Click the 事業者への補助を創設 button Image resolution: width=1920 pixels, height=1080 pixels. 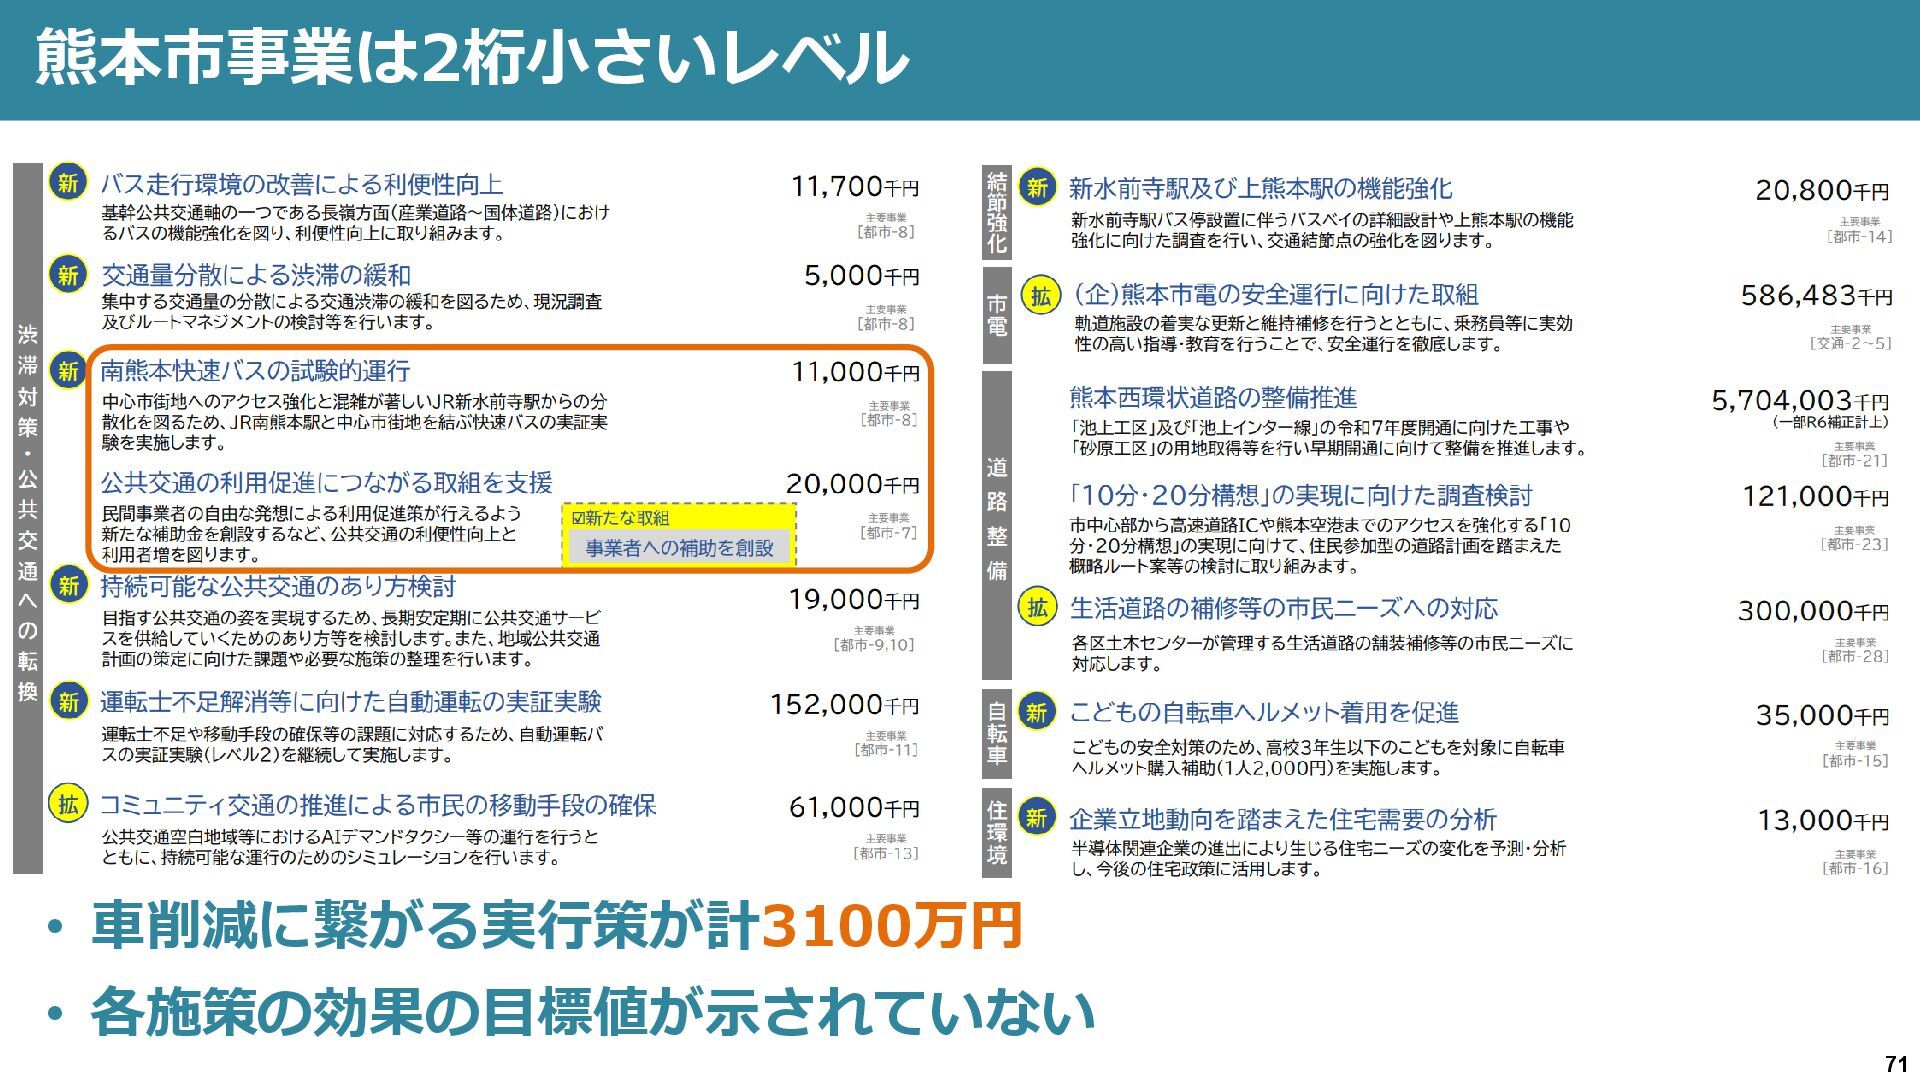[679, 548]
